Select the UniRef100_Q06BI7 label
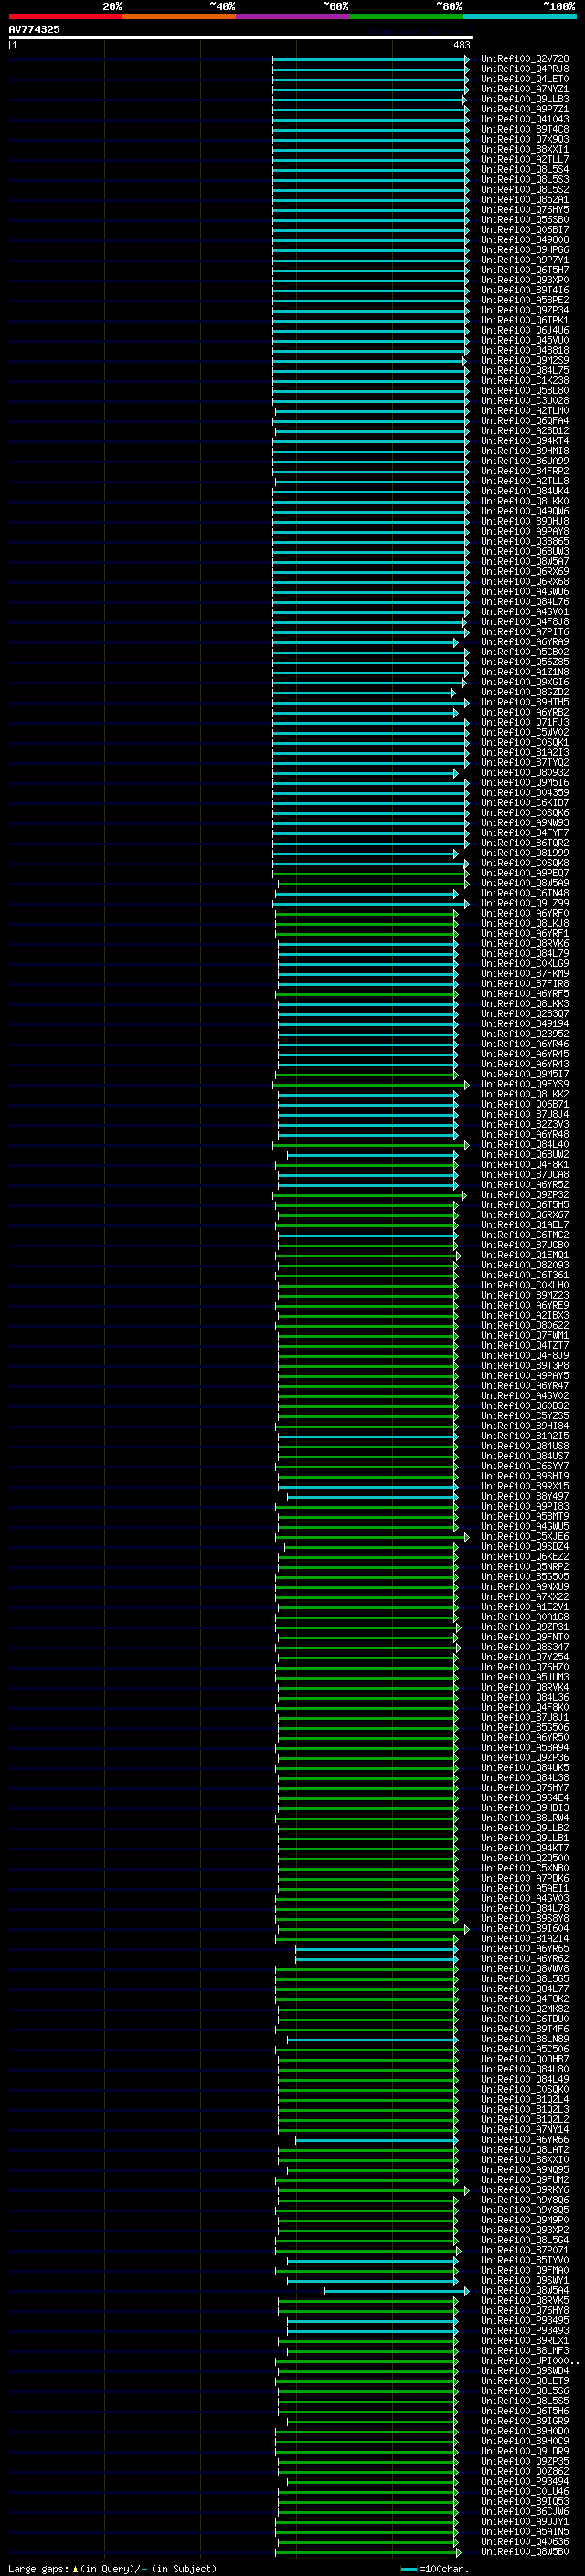 525,230
